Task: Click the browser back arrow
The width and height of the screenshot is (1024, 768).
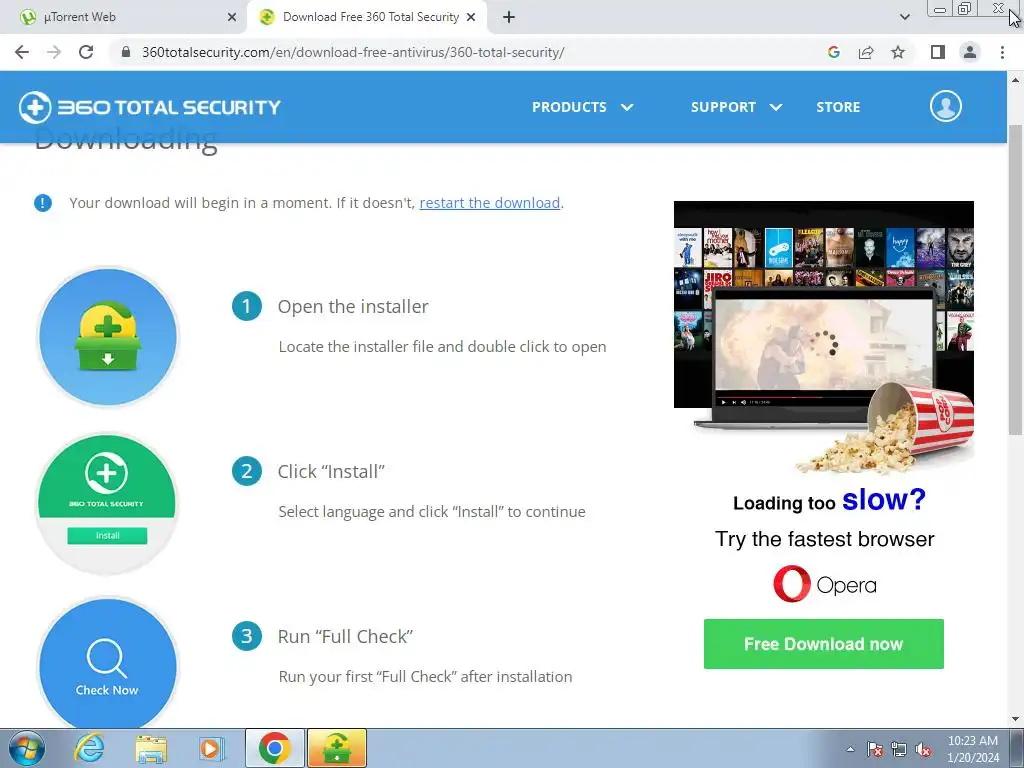Action: (x=22, y=52)
